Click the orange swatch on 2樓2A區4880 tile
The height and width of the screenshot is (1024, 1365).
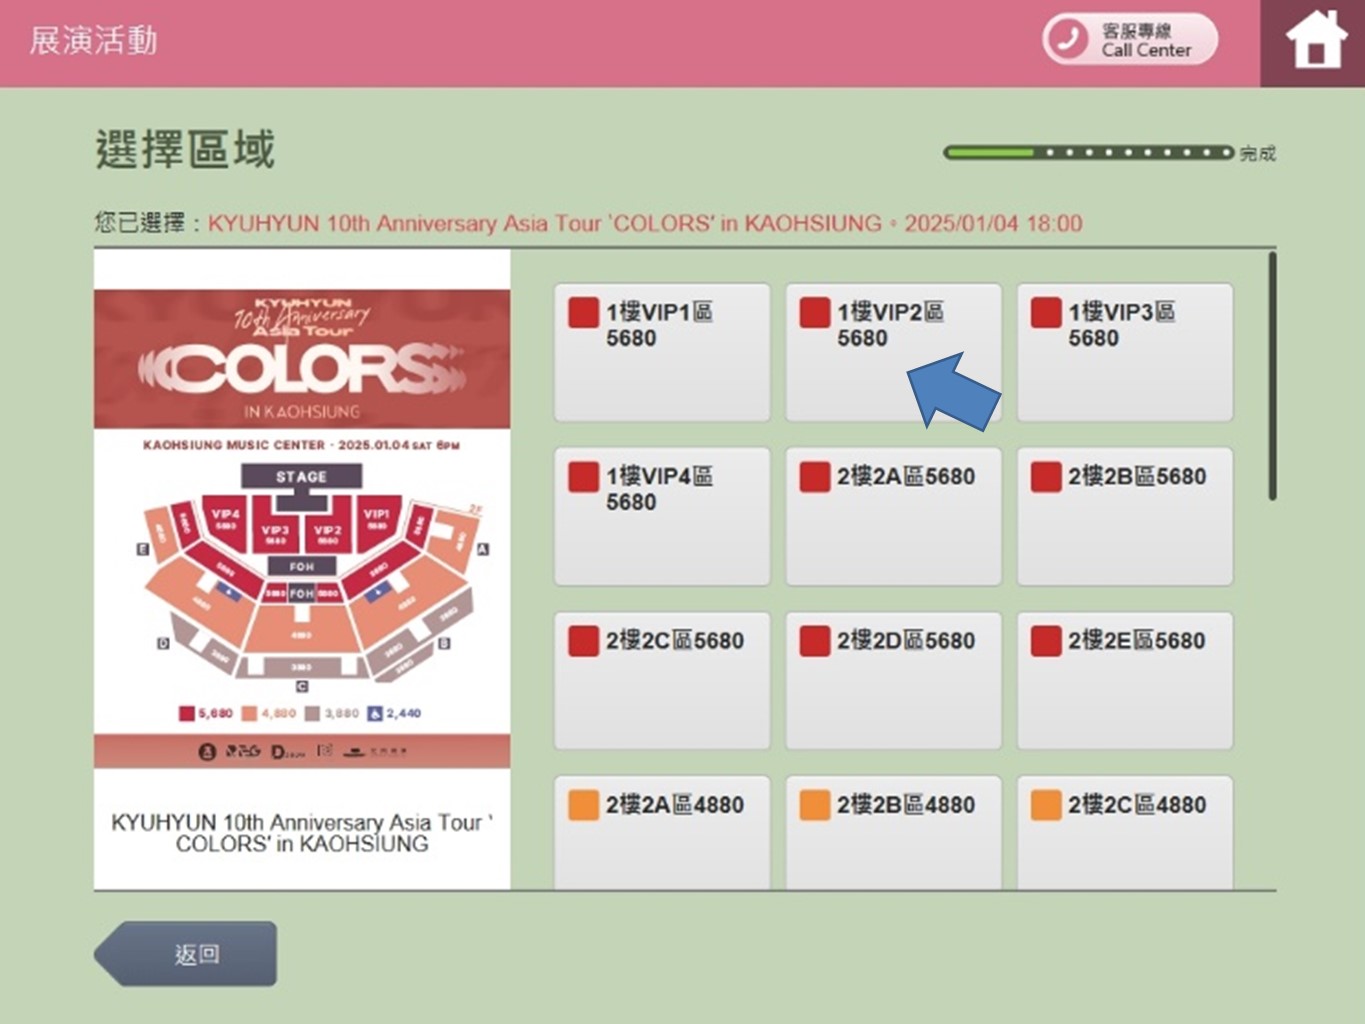pos(583,805)
